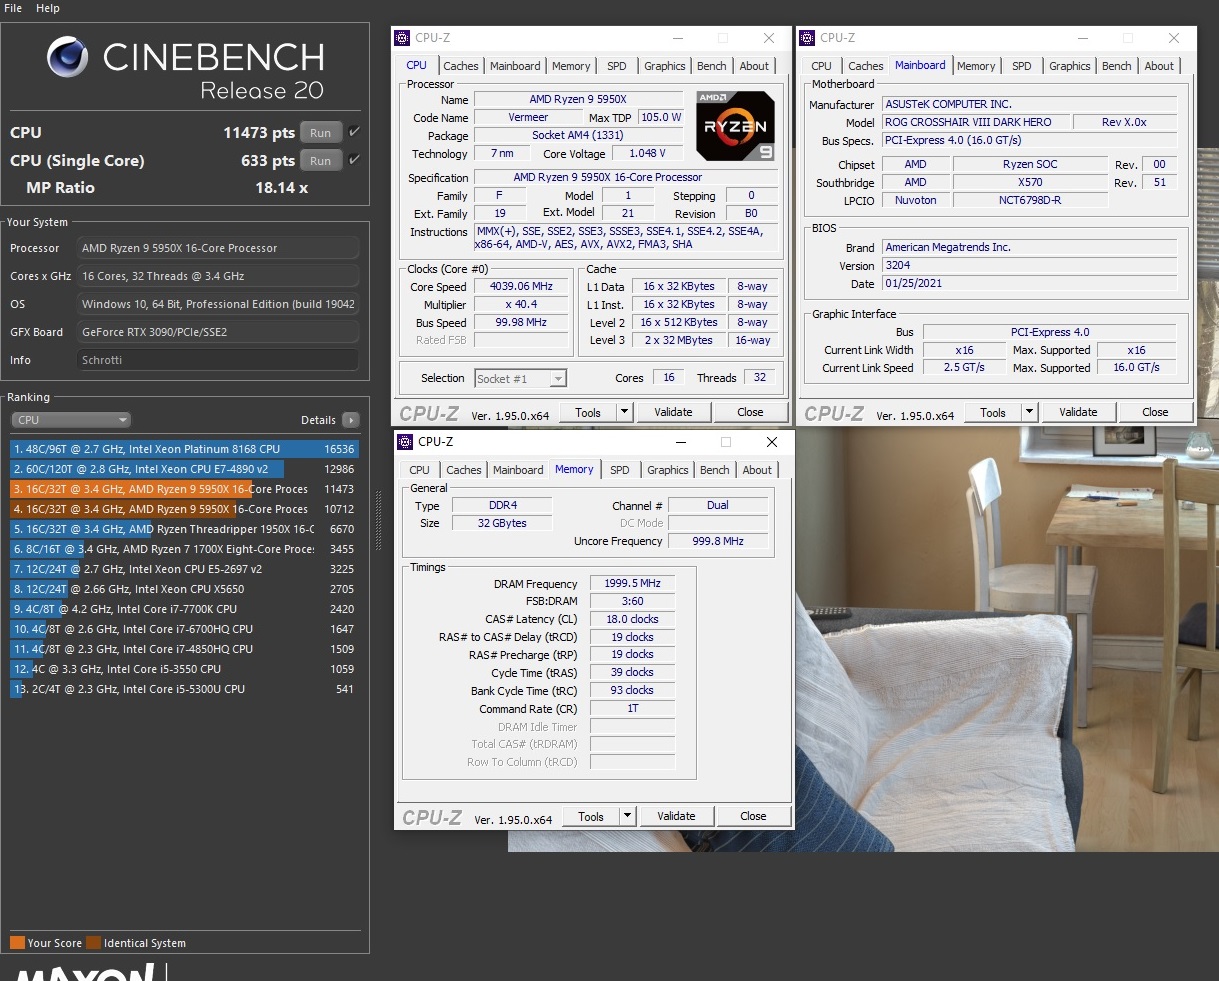
Task: Open the CPU ranking type dropdown
Action: click(x=70, y=420)
